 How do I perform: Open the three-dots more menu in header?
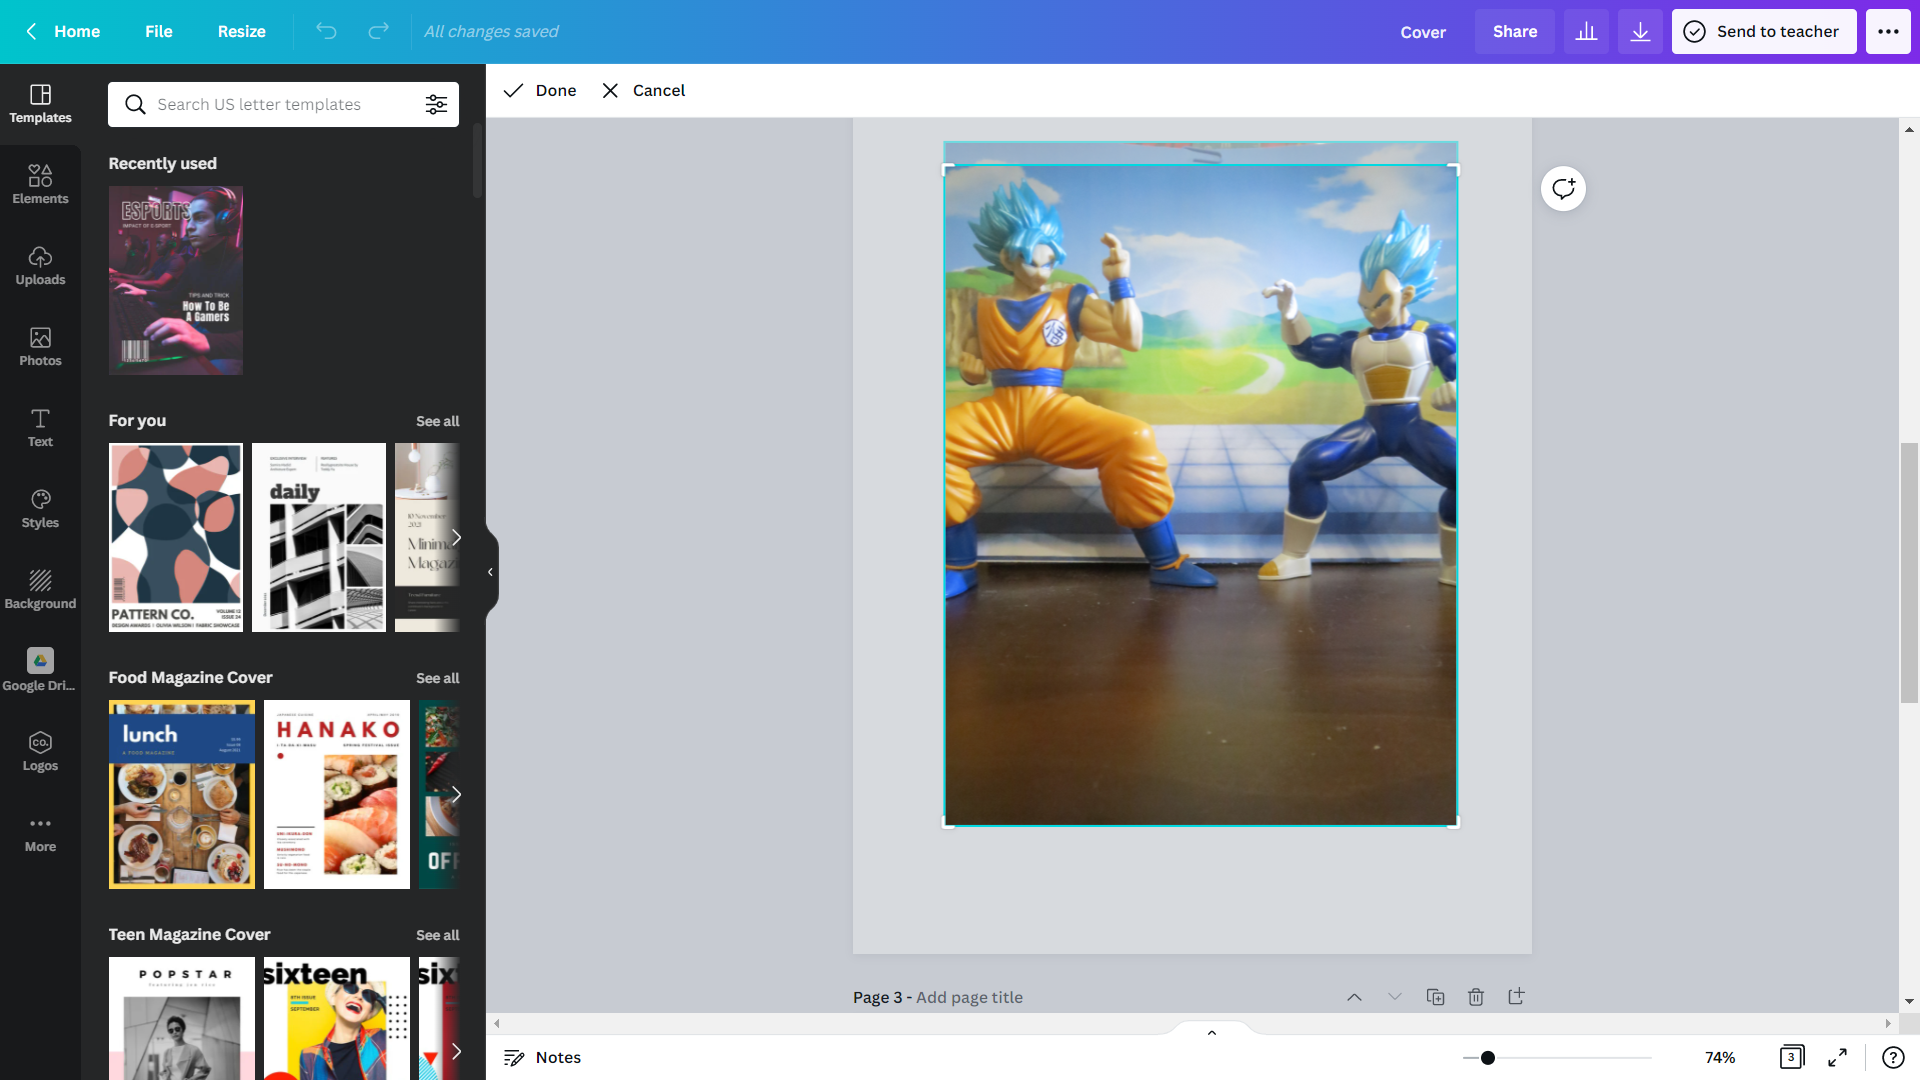tap(1888, 31)
